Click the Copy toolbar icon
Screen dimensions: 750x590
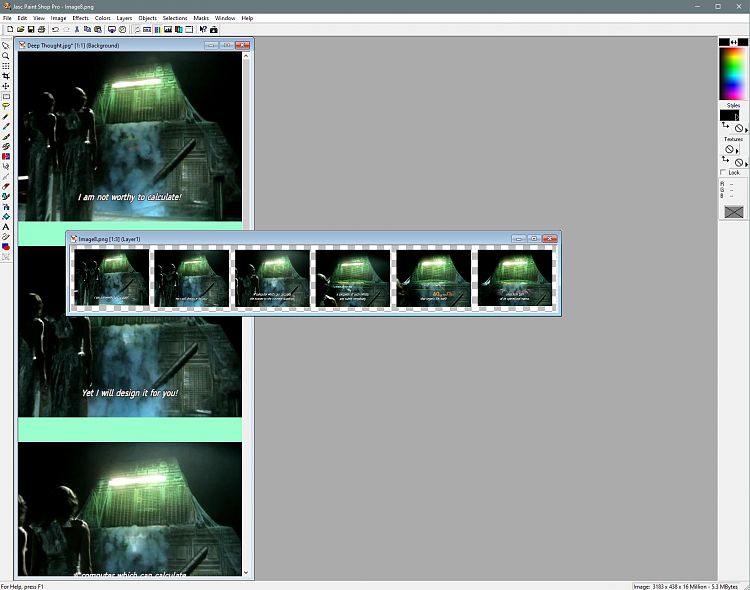click(87, 30)
